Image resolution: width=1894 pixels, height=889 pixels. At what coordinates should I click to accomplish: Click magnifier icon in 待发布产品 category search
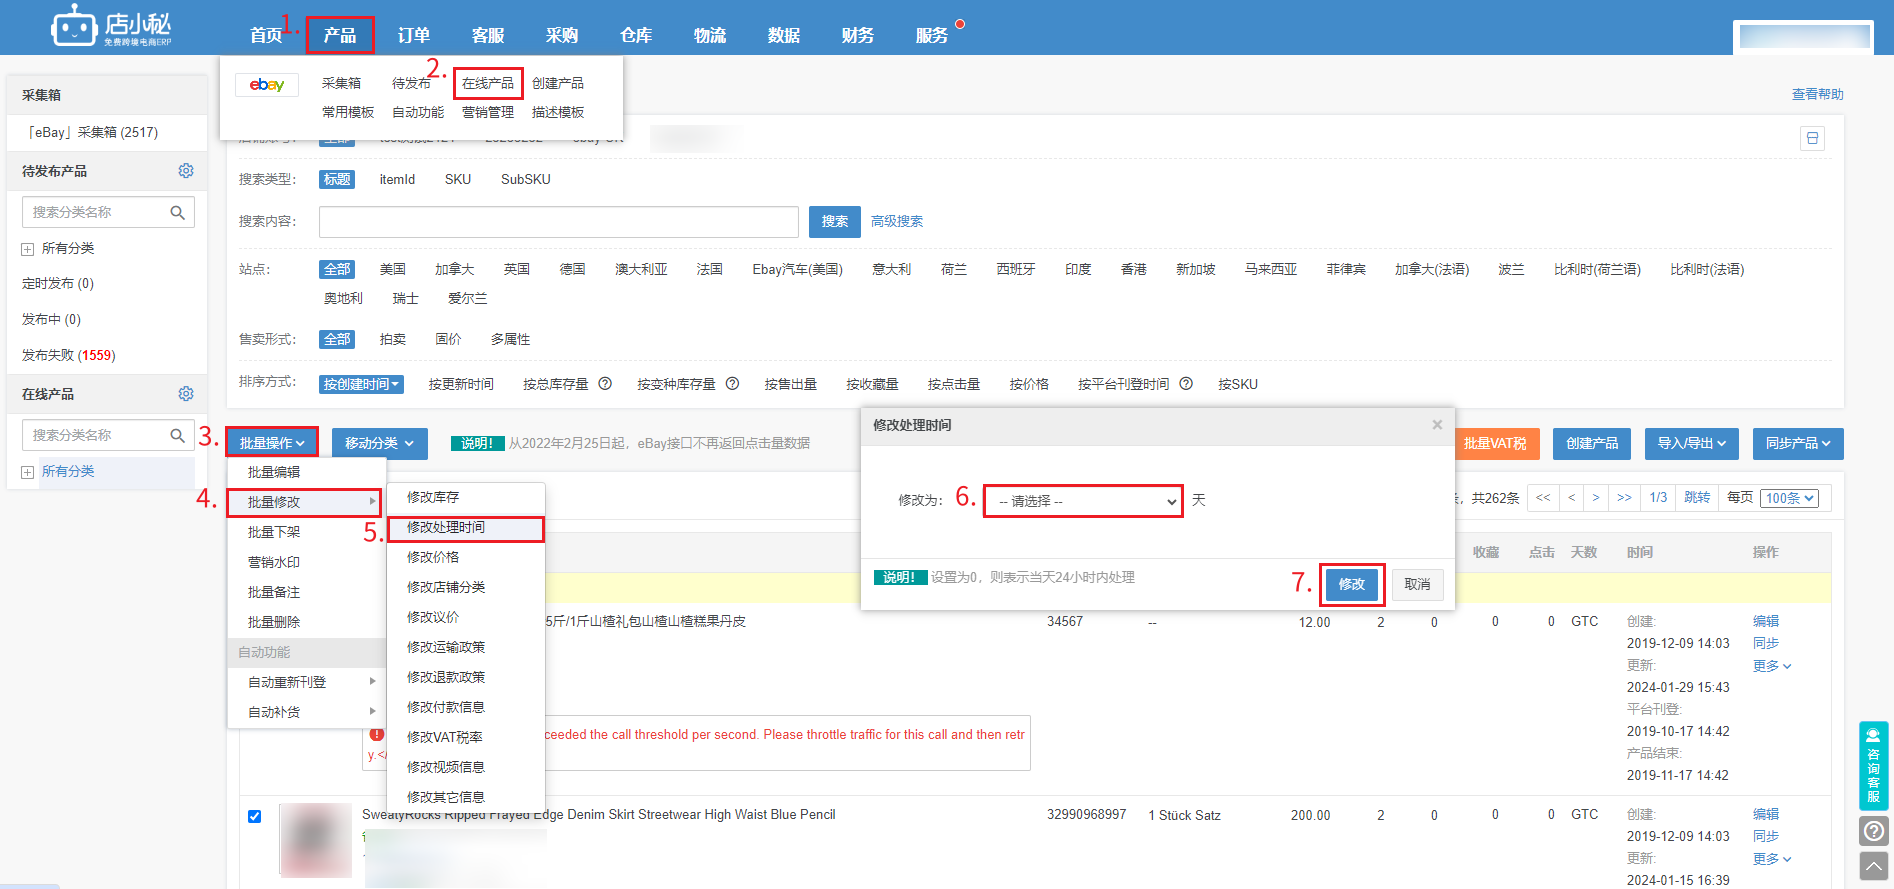178,212
